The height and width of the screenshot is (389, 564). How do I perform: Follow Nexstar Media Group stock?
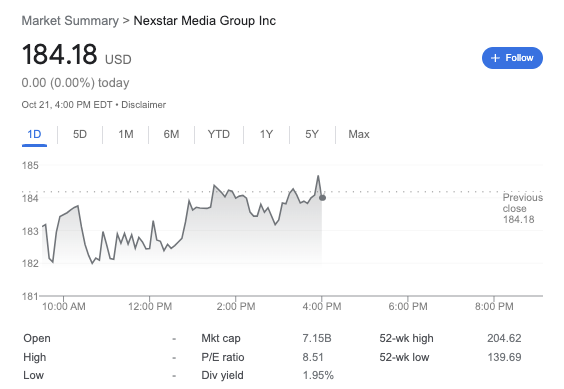coord(512,58)
